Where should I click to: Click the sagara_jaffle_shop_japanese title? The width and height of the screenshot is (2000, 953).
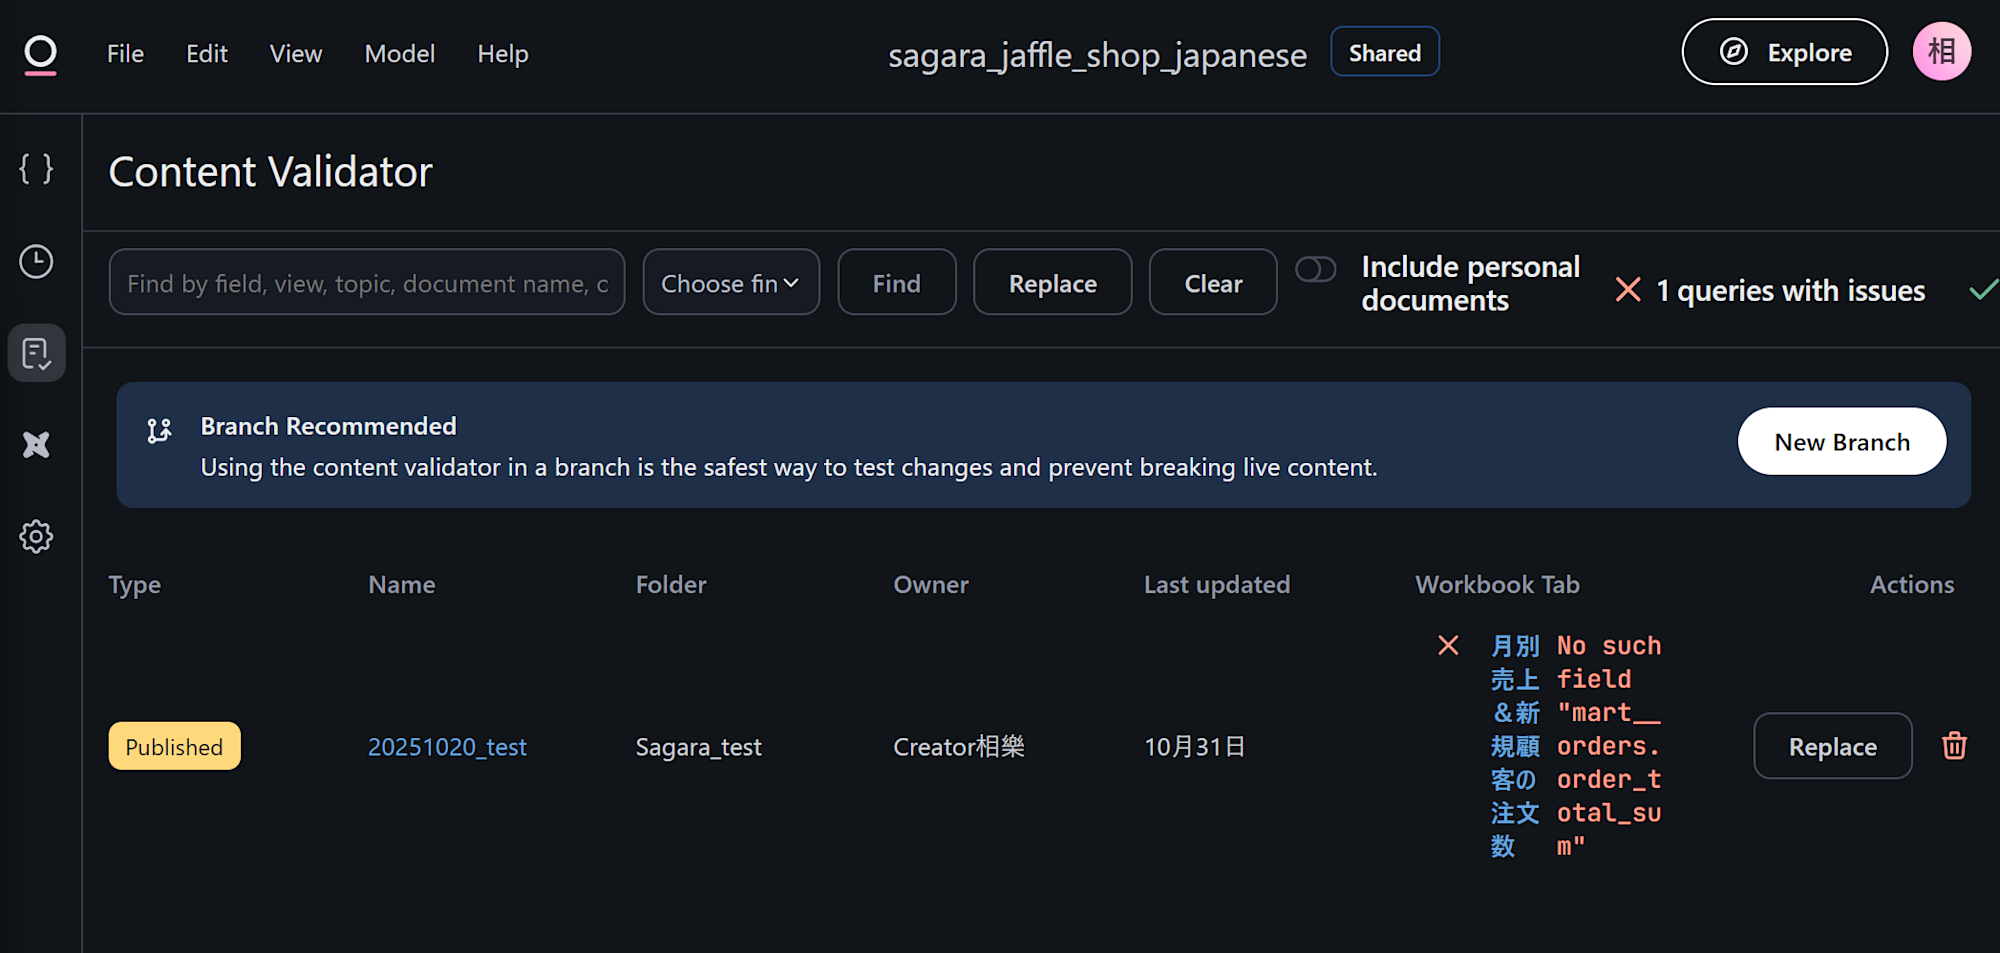pyautogui.click(x=1097, y=55)
